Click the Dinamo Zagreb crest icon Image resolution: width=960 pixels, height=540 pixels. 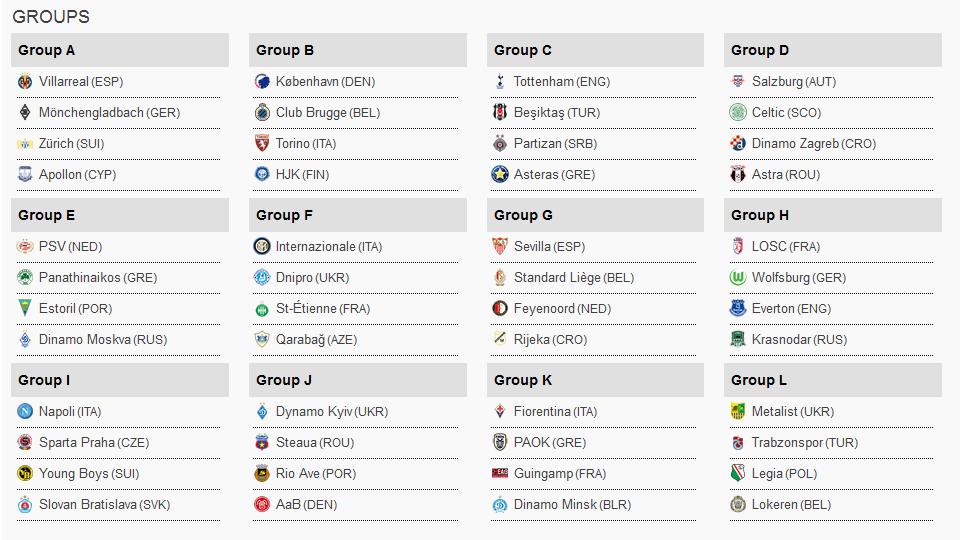[738, 143]
